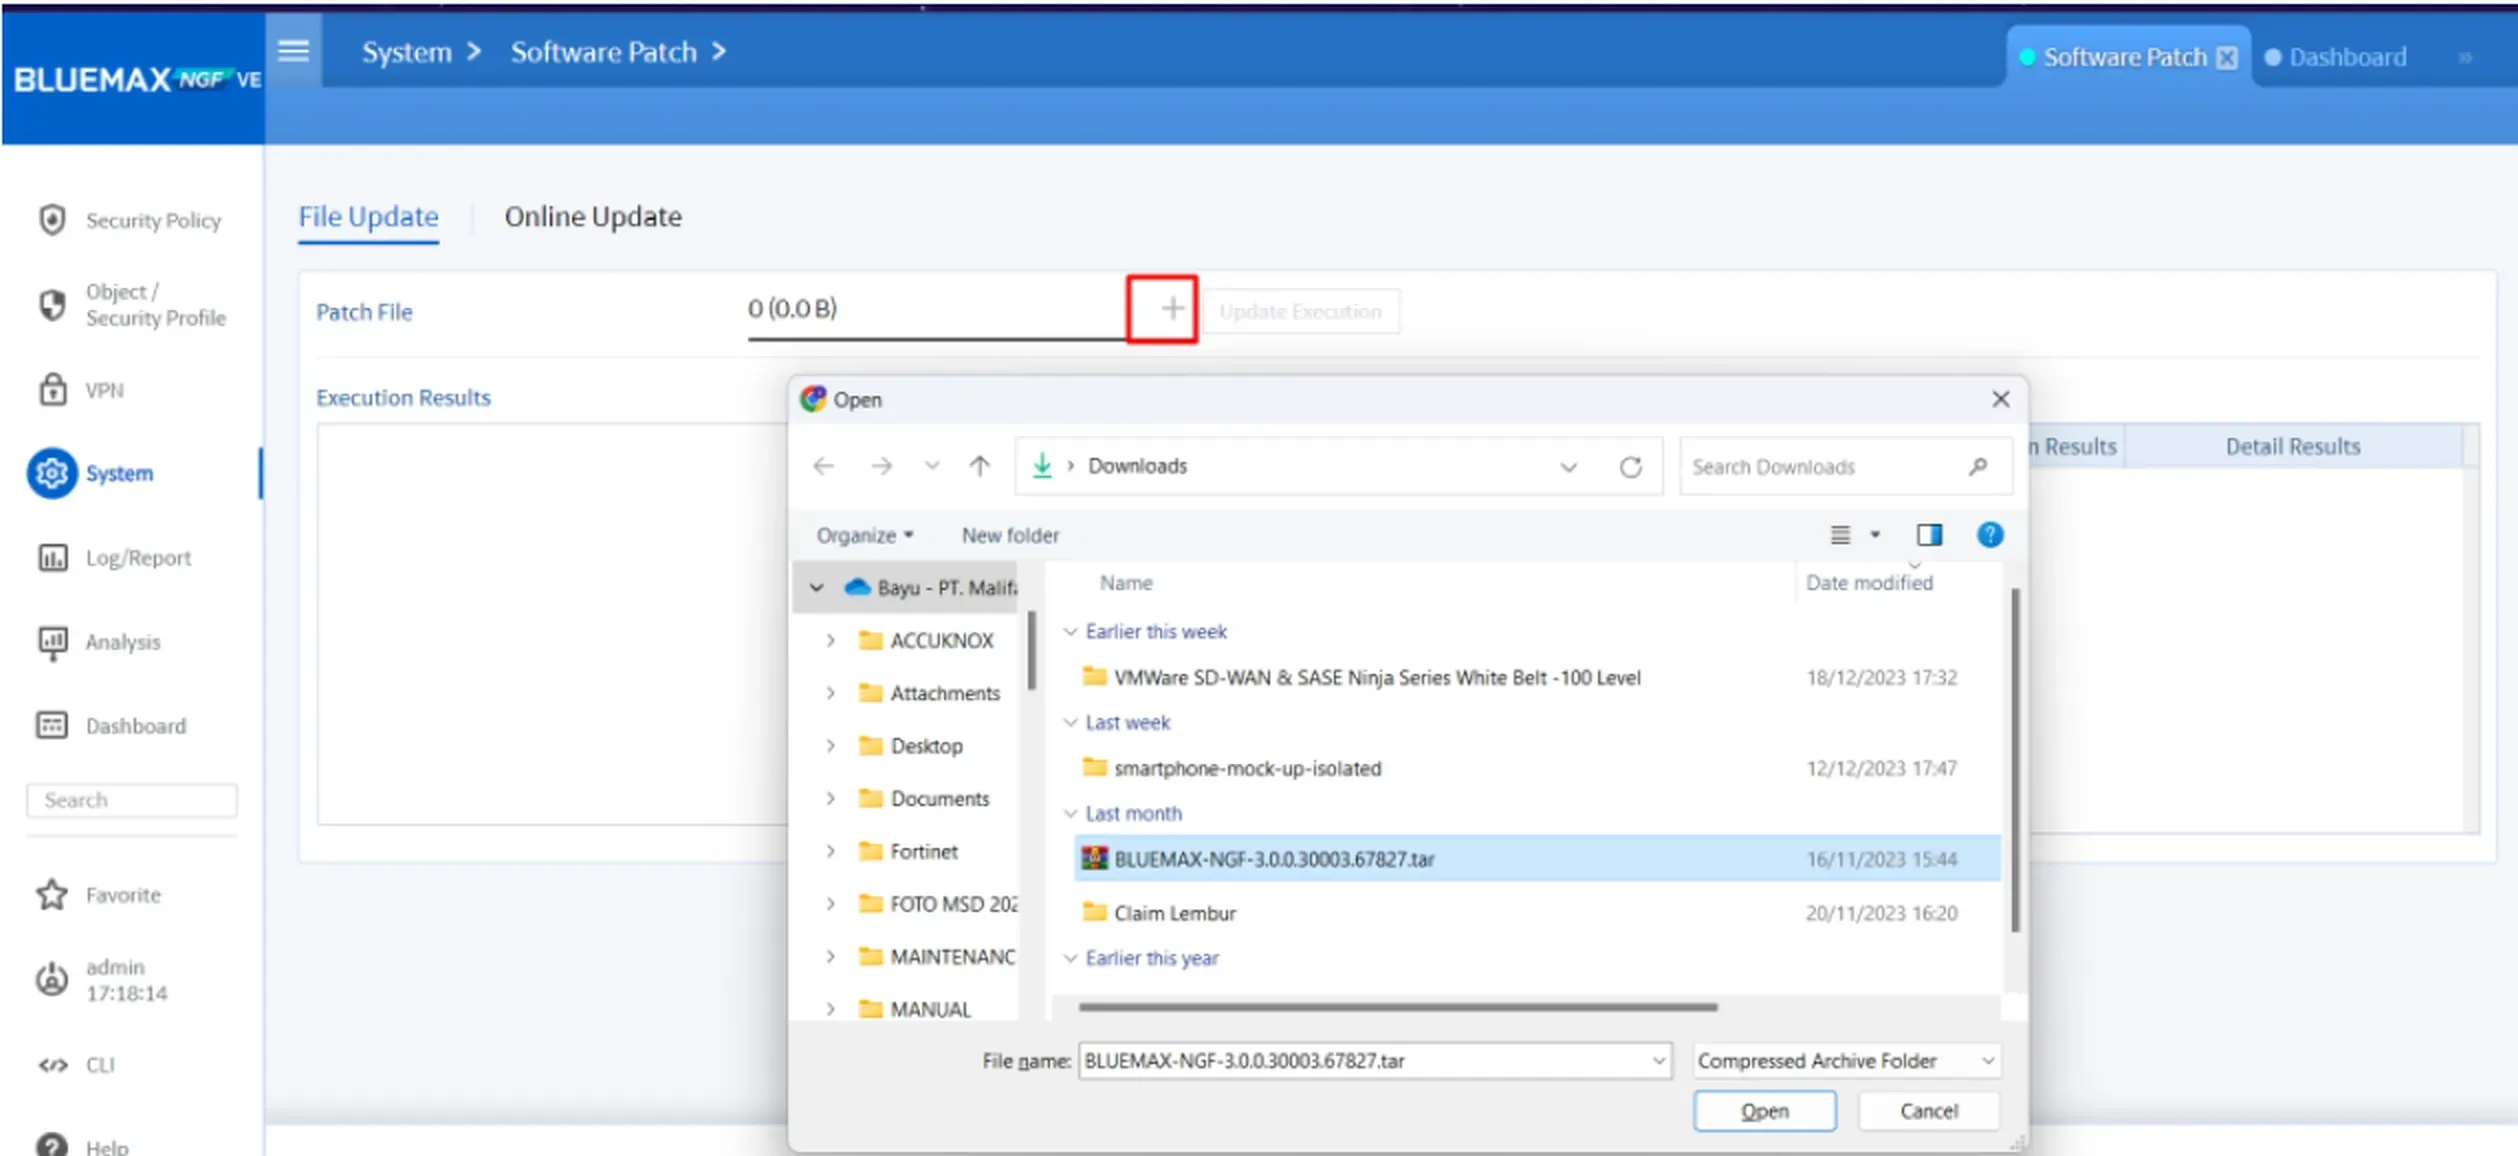Open Object / Security Profile icon

(52, 304)
